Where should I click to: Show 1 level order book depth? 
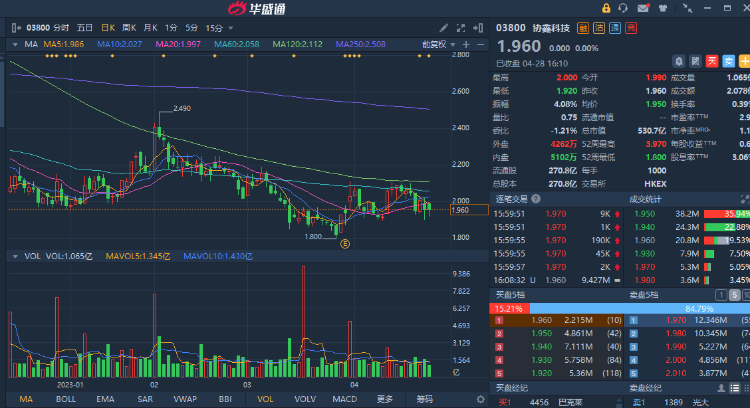(721, 295)
